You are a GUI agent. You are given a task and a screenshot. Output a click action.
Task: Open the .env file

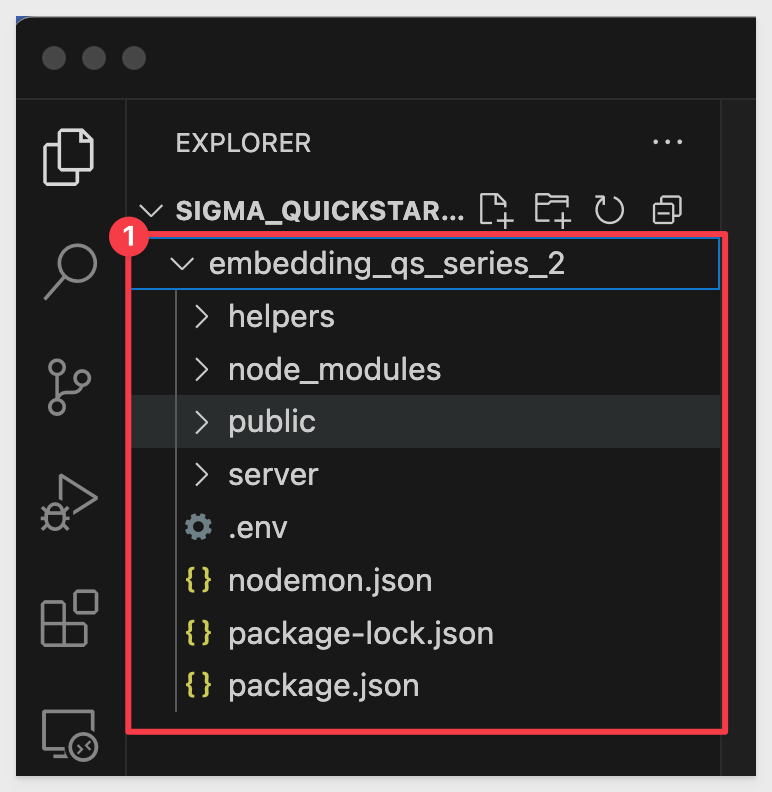257,527
